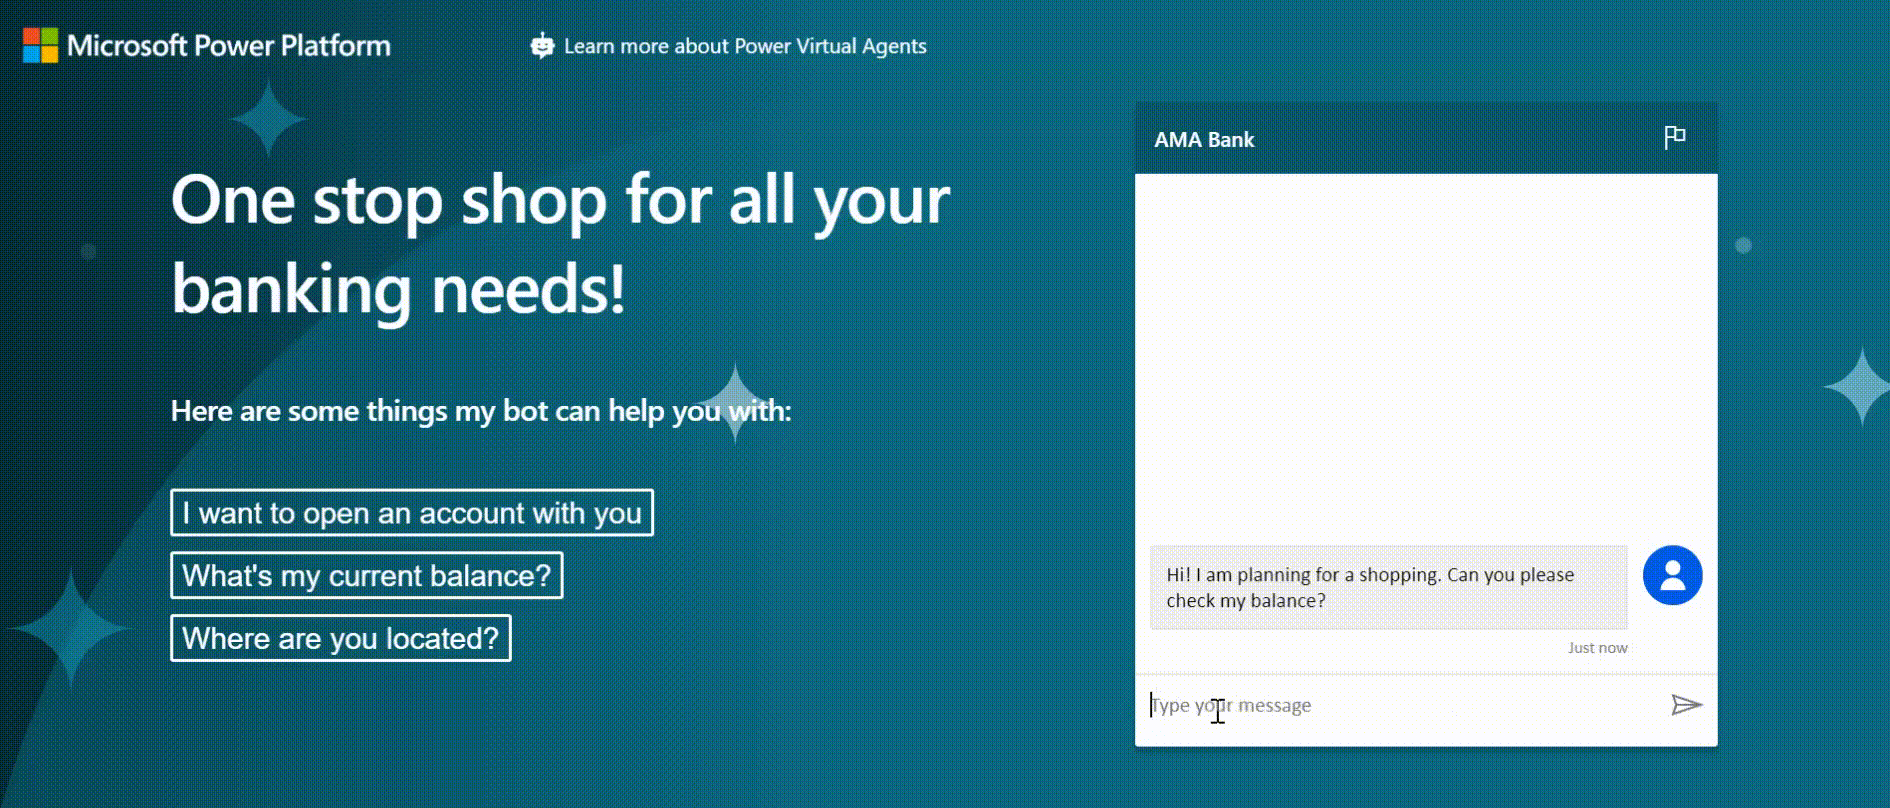
Task: Select 'I want to open an account with you'
Action: [411, 513]
